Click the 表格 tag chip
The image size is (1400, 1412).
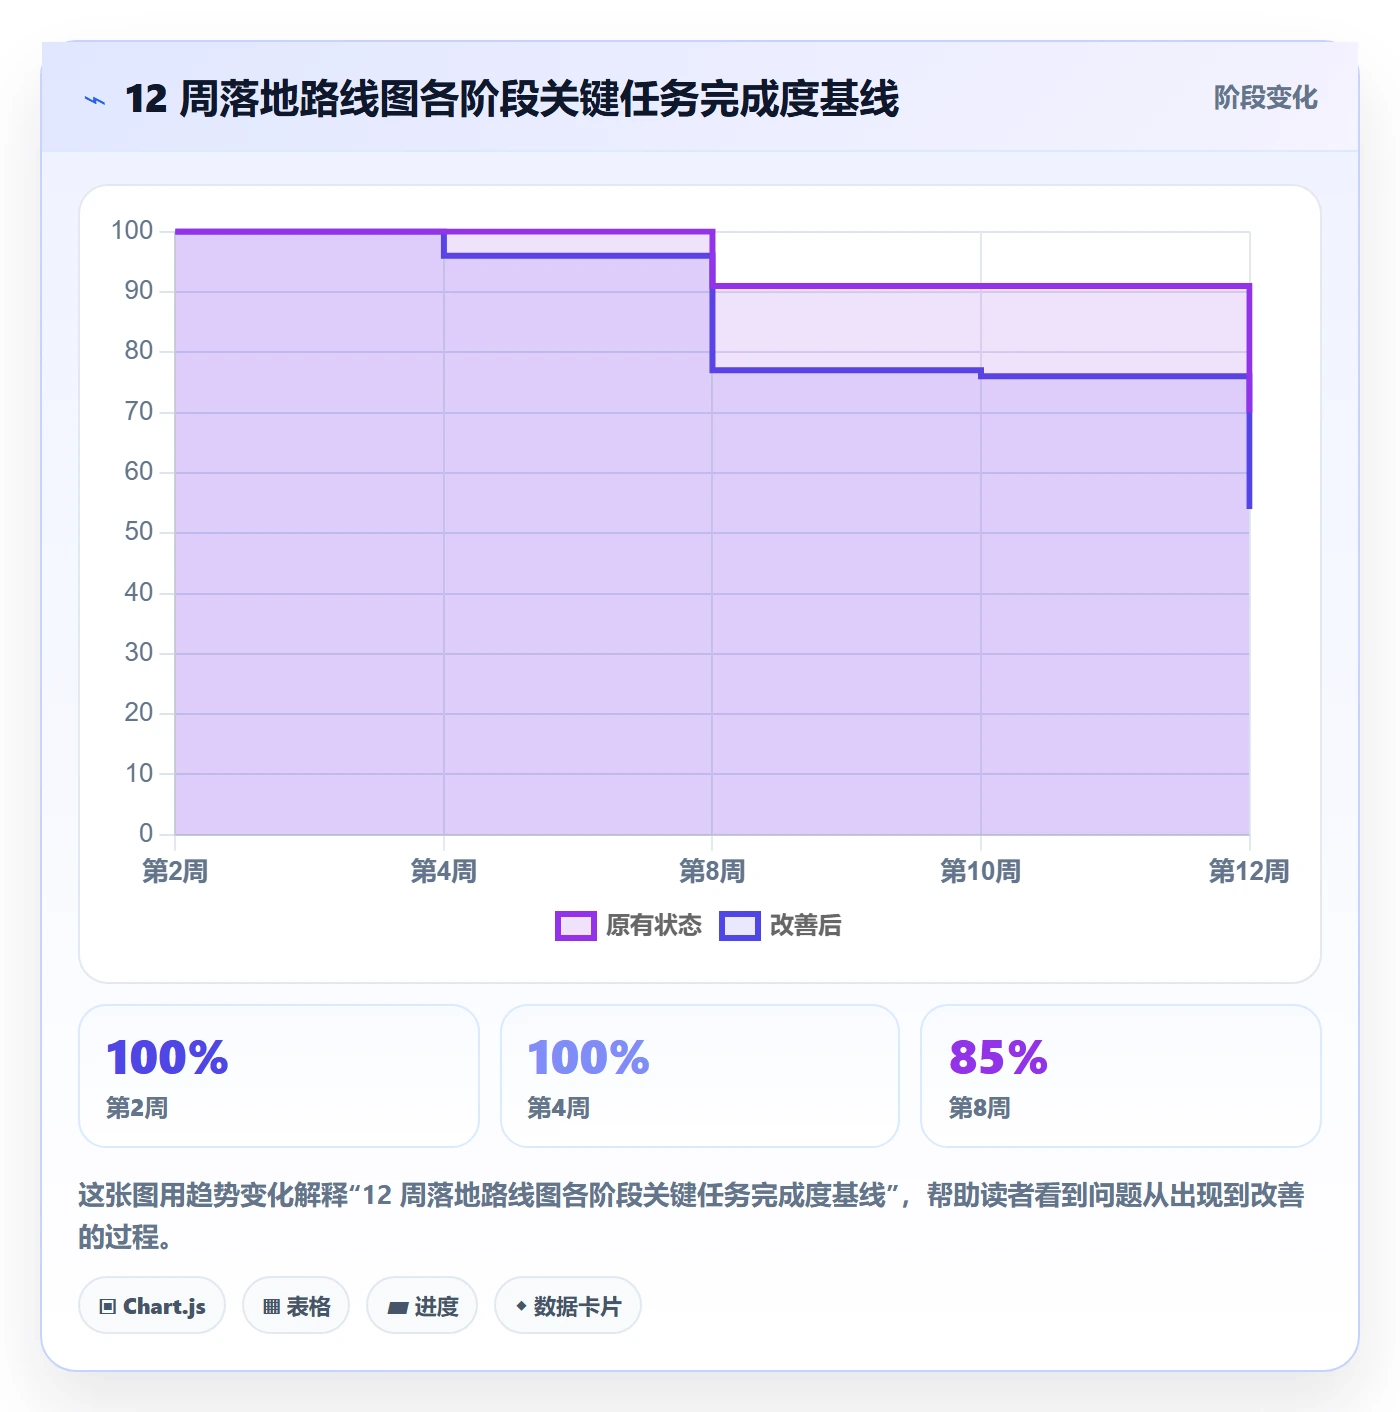296,1306
